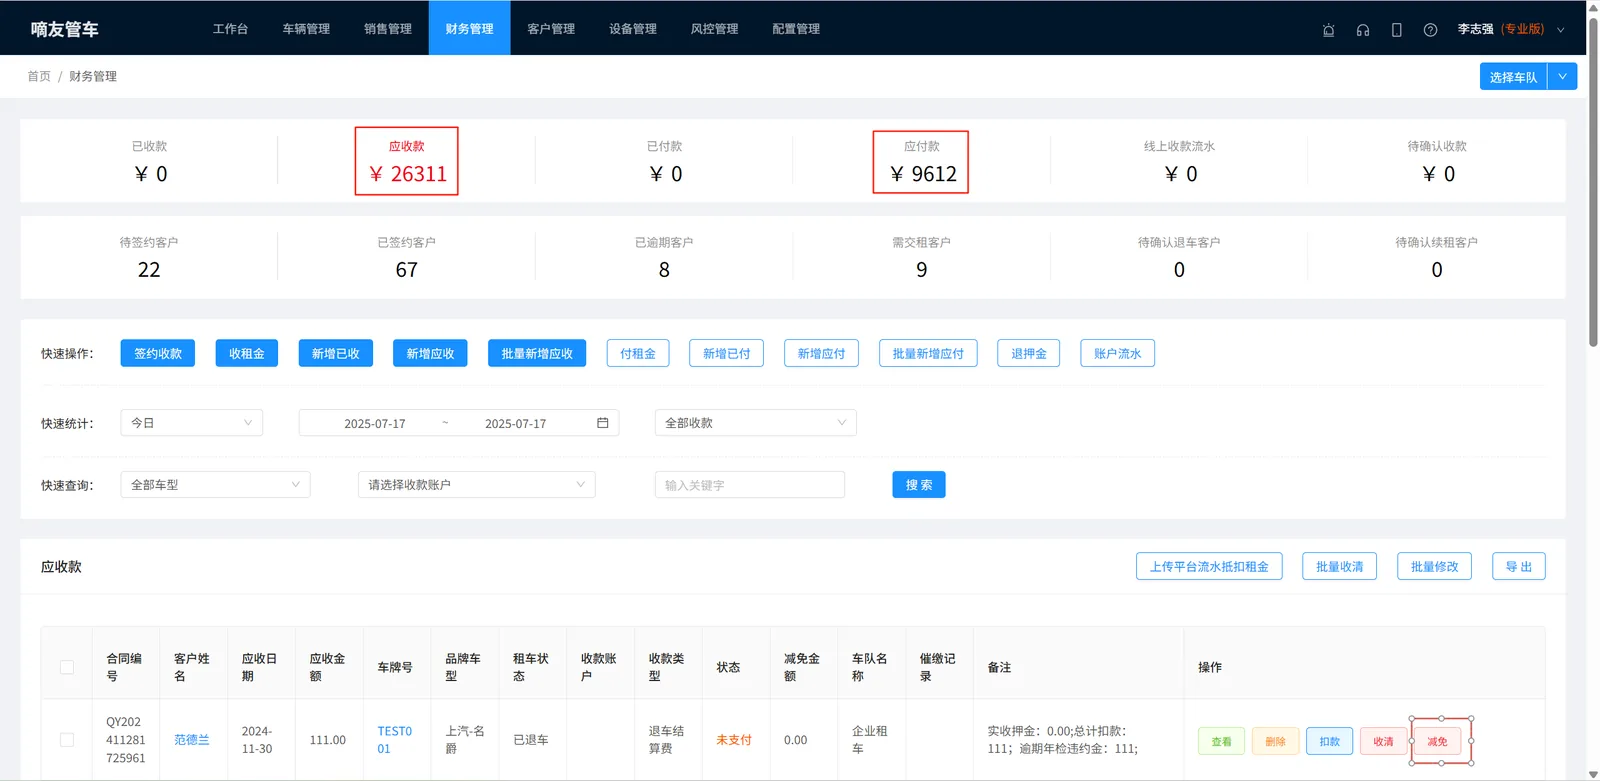1600x781 pixels.
Task: Click the 导出 export button
Action: pos(1519,567)
